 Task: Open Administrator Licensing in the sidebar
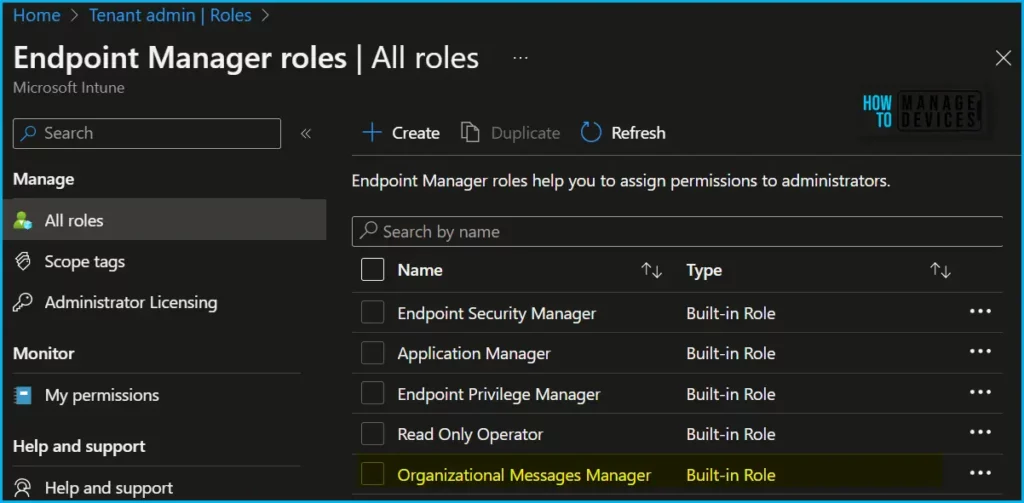pyautogui.click(x=131, y=303)
